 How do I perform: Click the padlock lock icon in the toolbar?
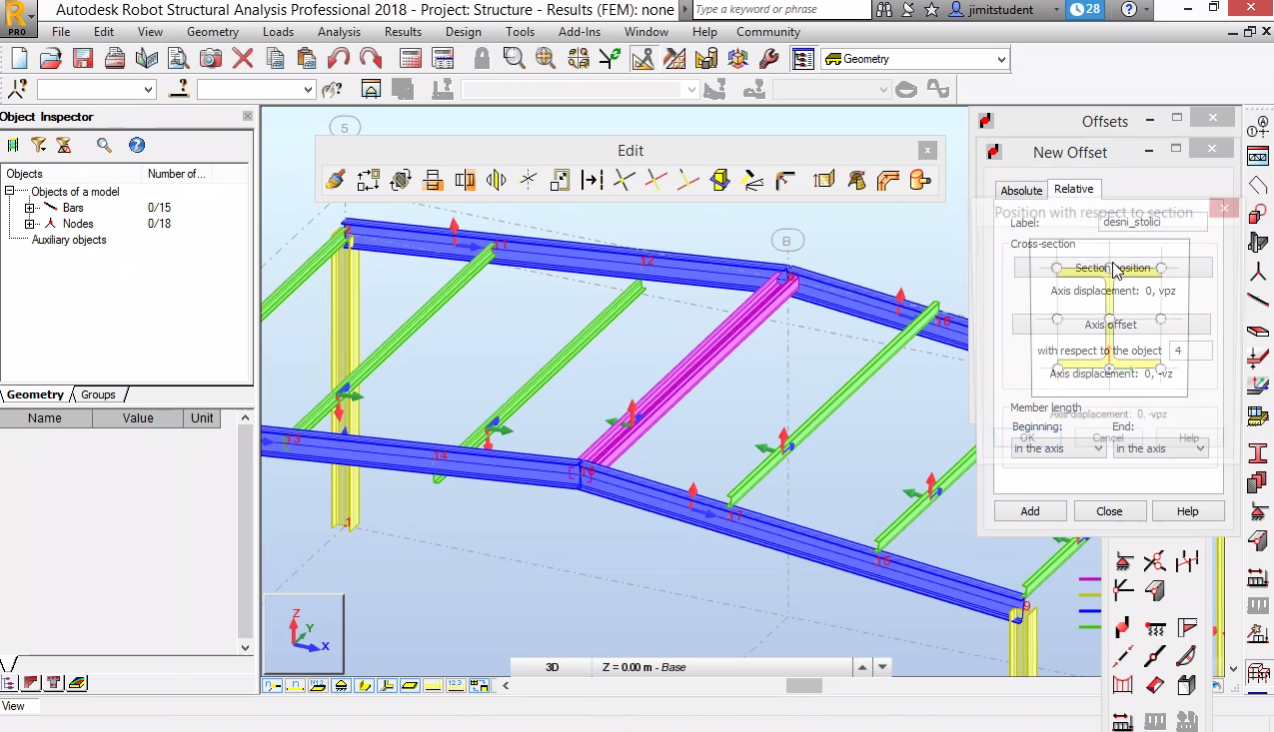tap(482, 58)
